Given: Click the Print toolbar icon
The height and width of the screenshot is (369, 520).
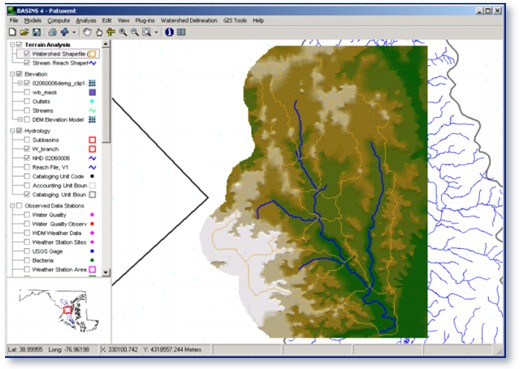Looking at the screenshot, I should pos(52,32).
